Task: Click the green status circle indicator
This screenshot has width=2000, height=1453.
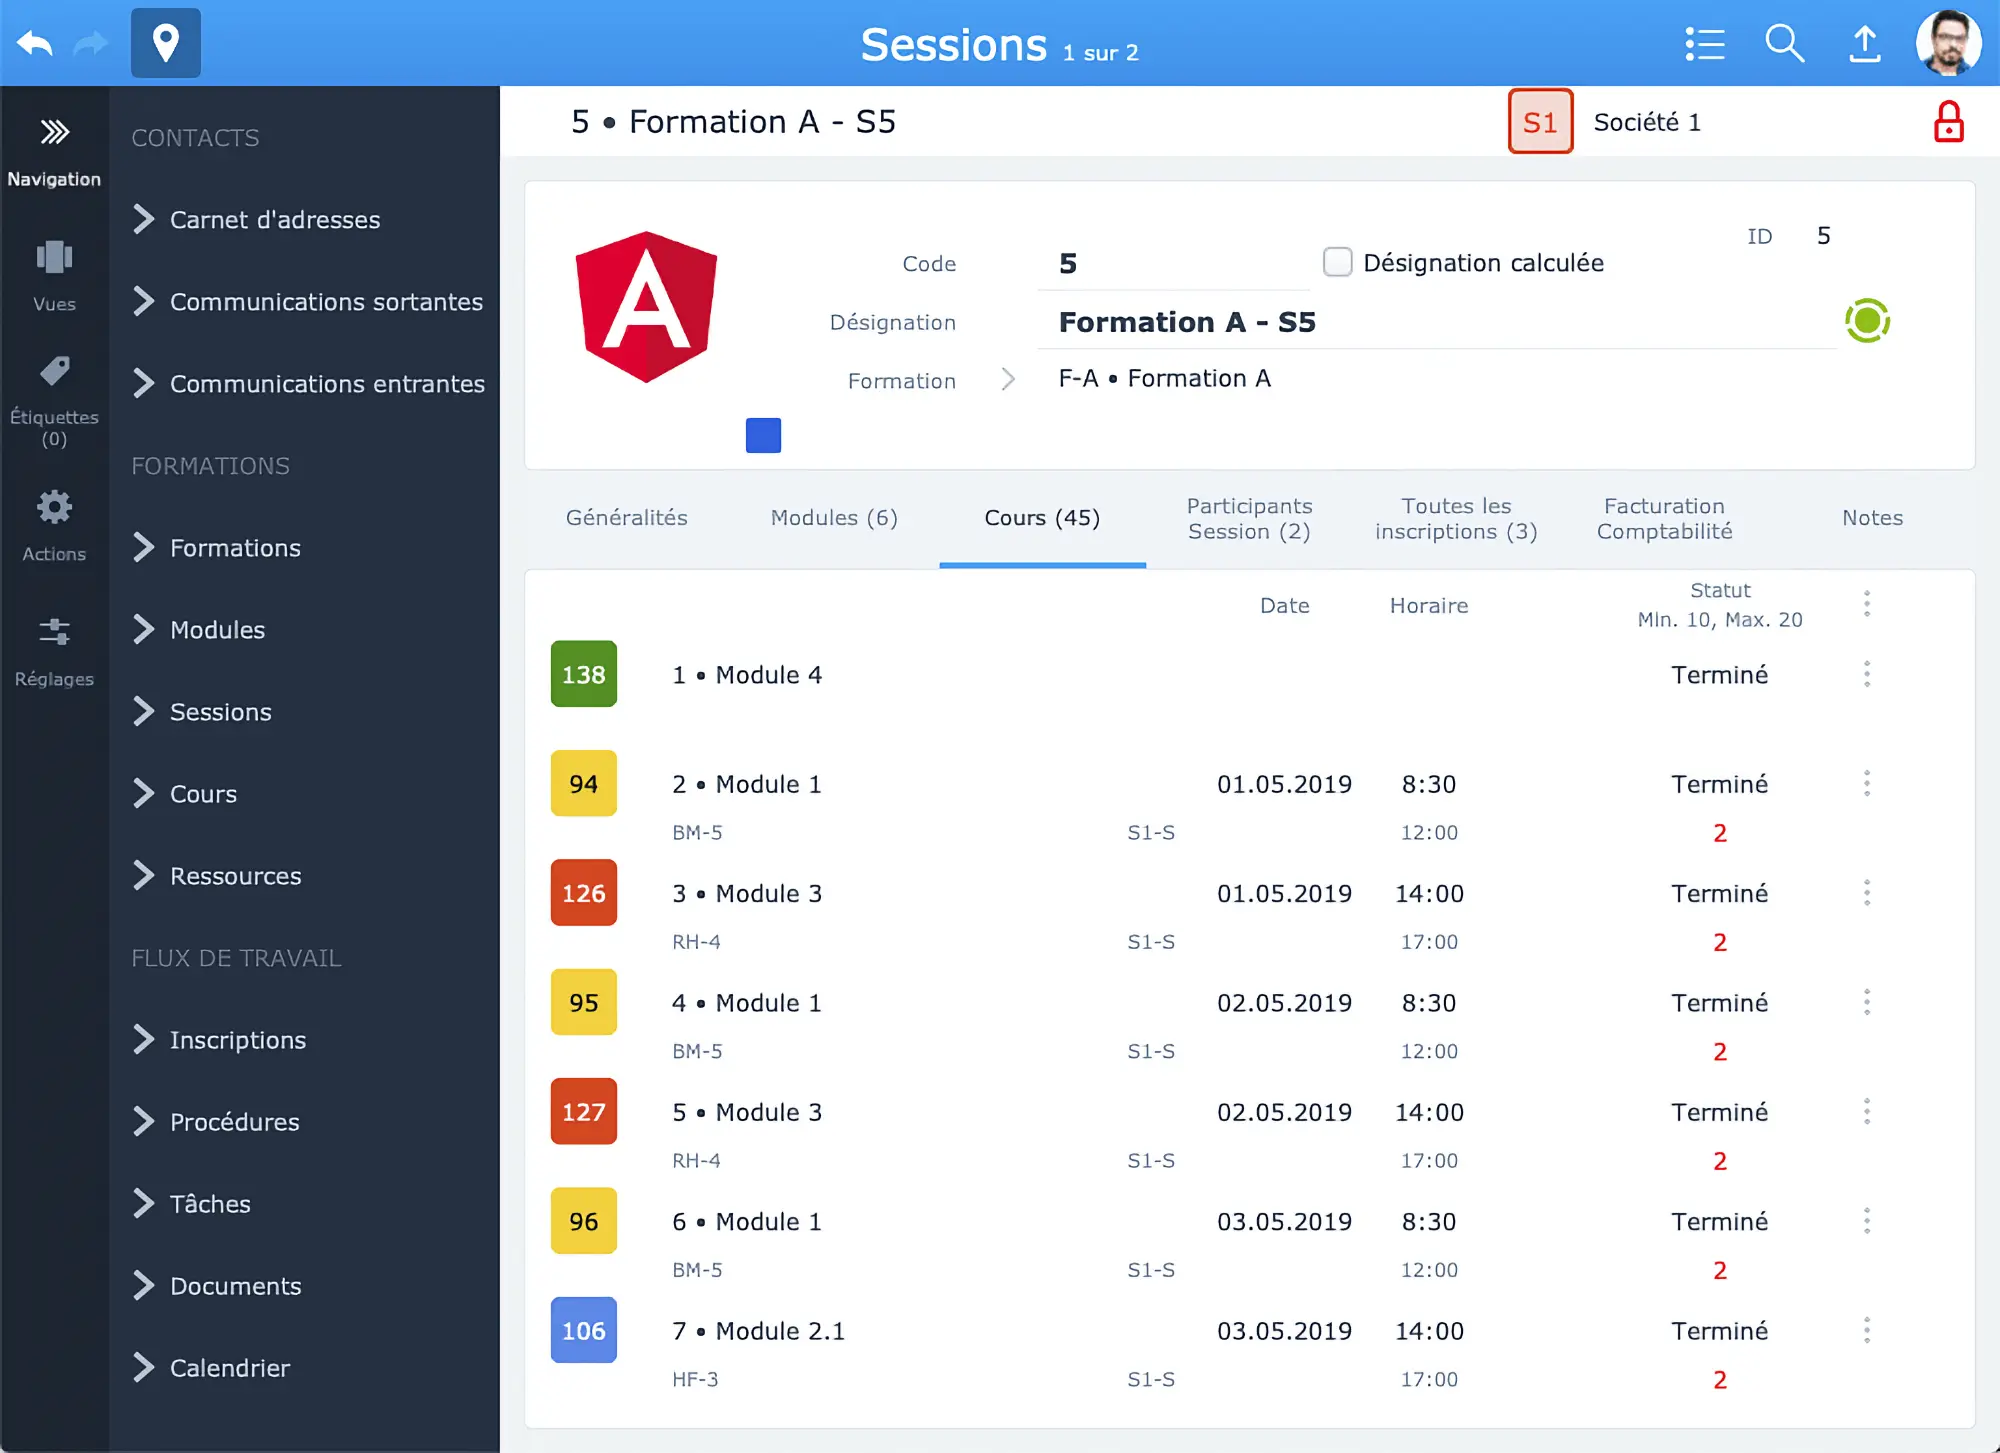Action: coord(1867,321)
